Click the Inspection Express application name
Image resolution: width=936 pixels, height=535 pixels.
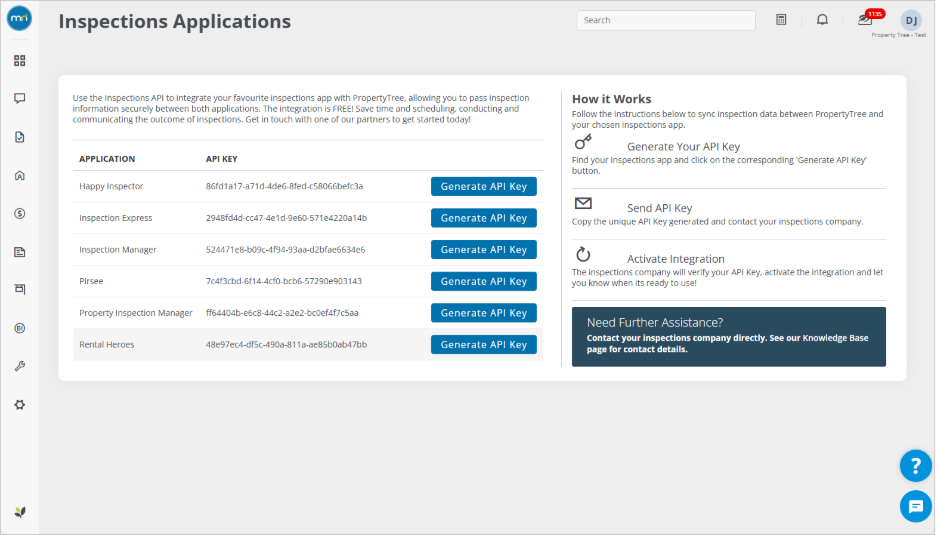(115, 218)
